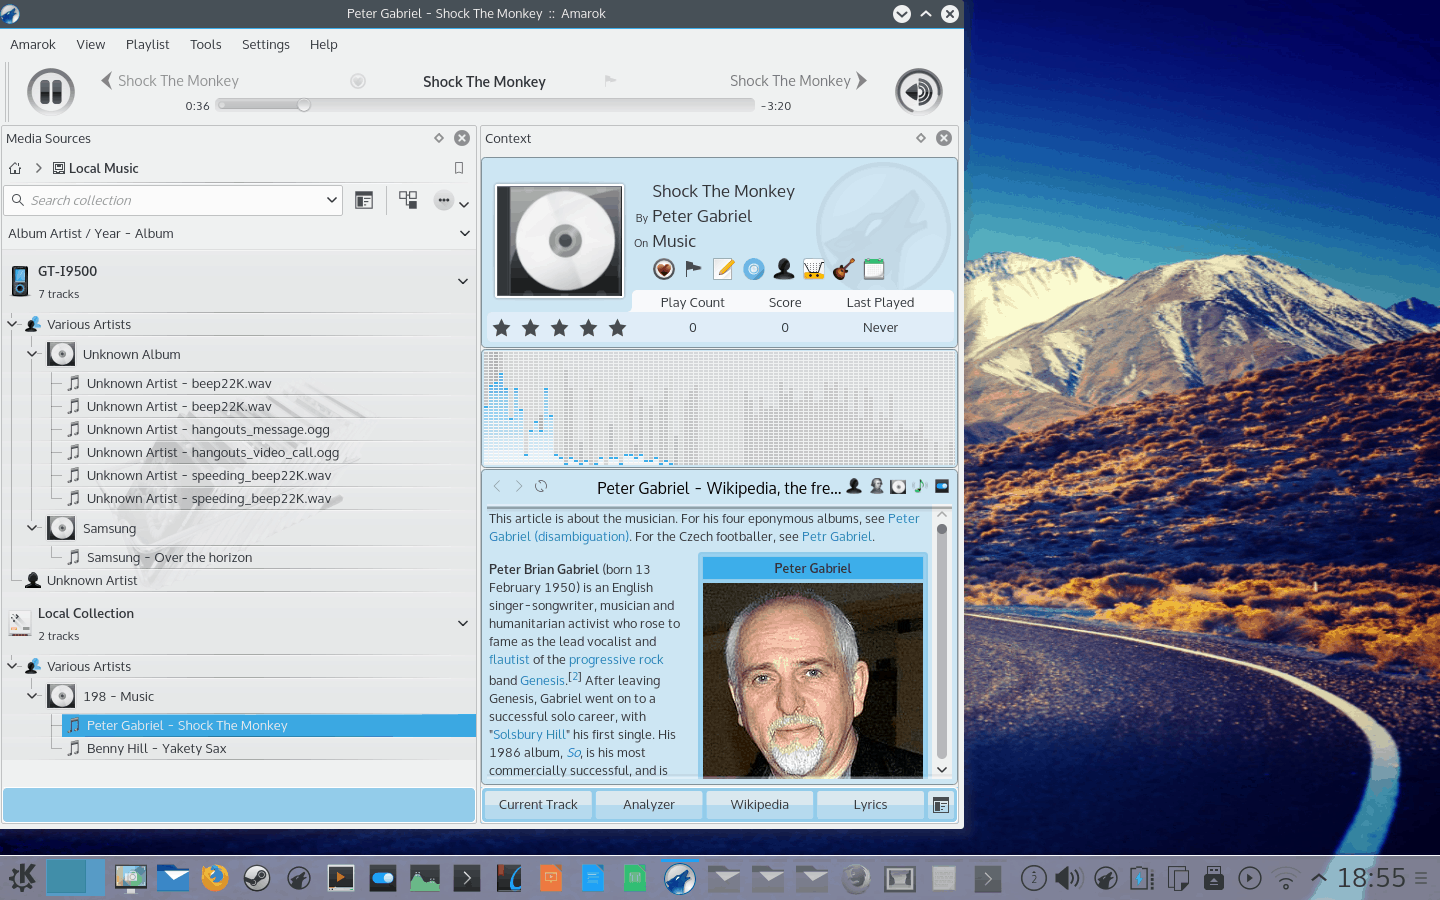Click the blue disc album icon
1440x900 pixels.
click(754, 268)
